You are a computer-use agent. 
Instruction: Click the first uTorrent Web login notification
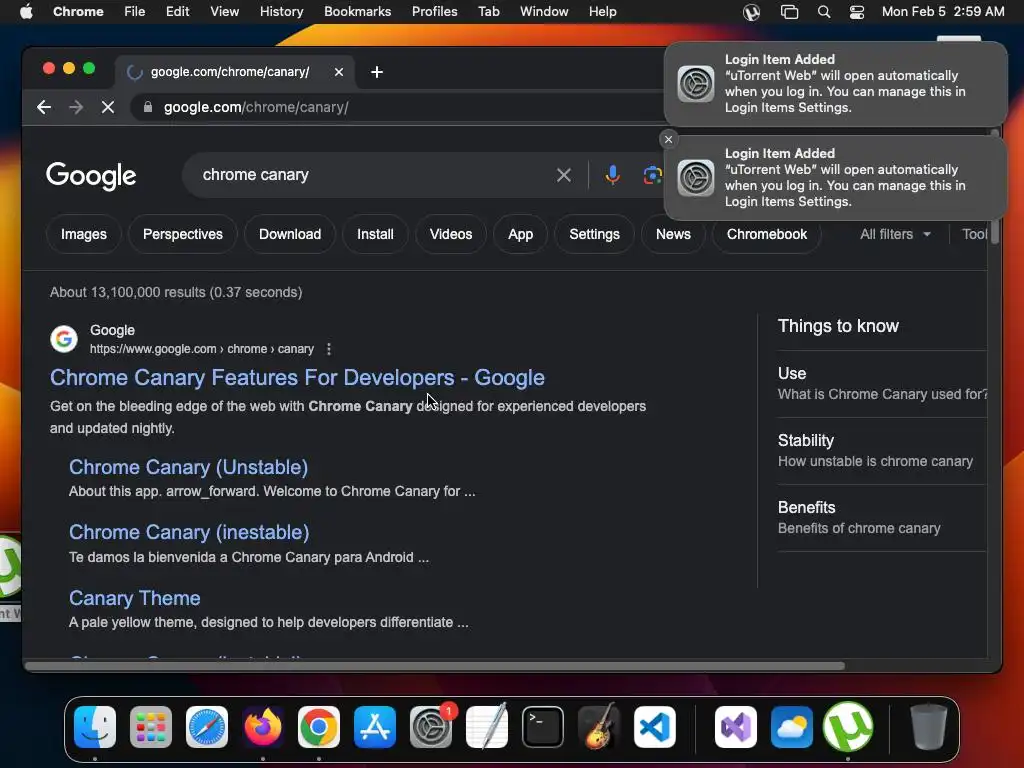click(835, 84)
